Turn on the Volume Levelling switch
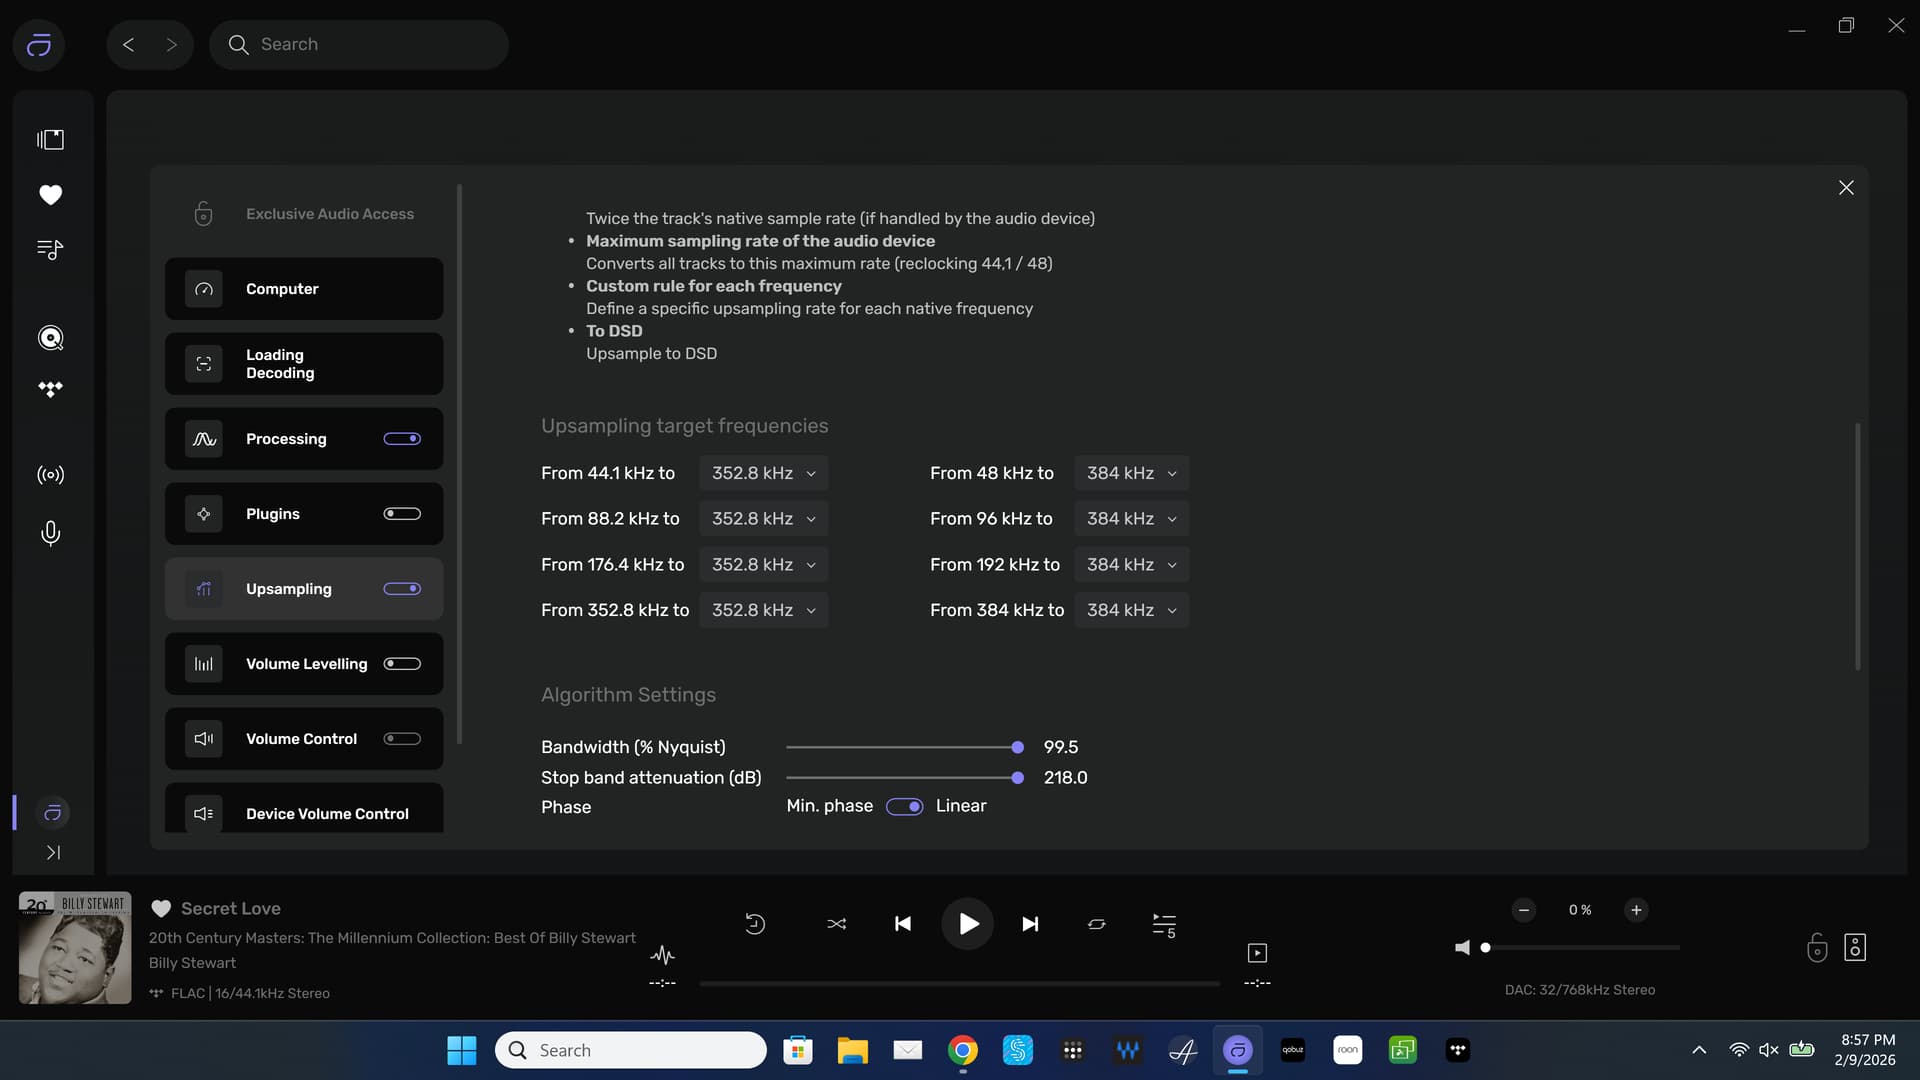 pos(402,664)
